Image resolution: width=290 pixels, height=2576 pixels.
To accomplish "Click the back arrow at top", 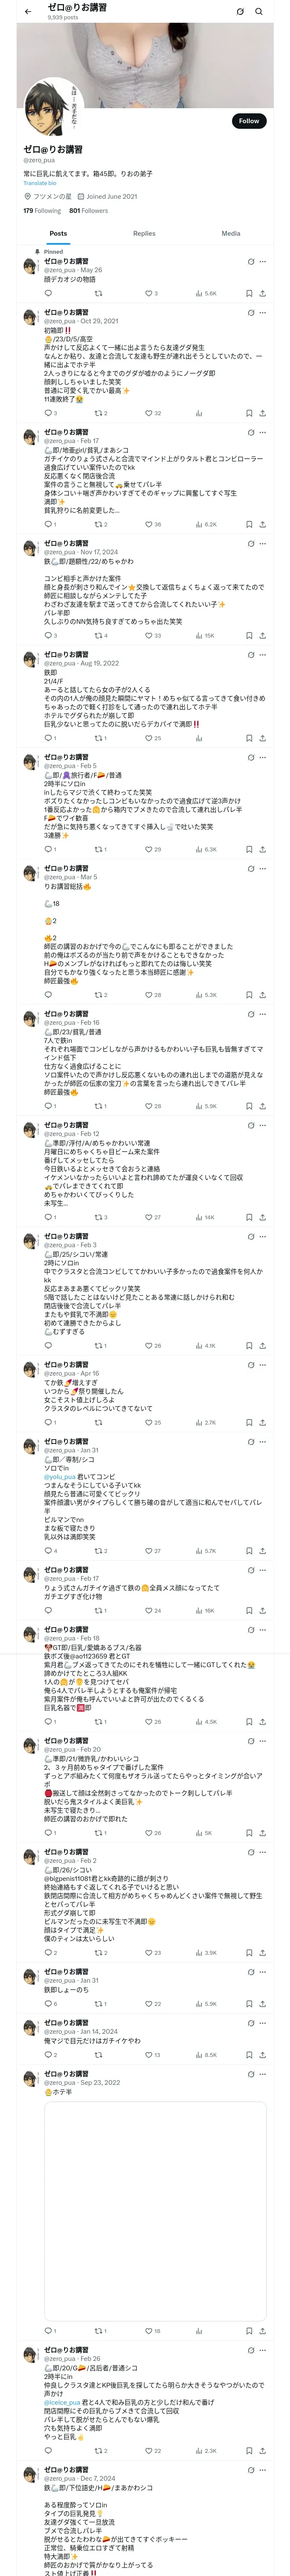I will pyautogui.click(x=28, y=12).
